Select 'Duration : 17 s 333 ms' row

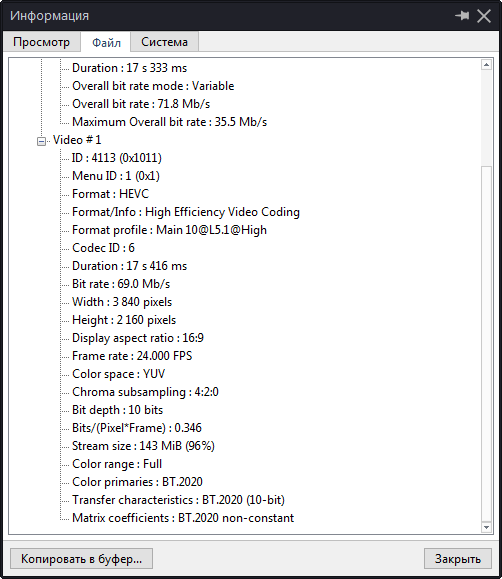130,68
